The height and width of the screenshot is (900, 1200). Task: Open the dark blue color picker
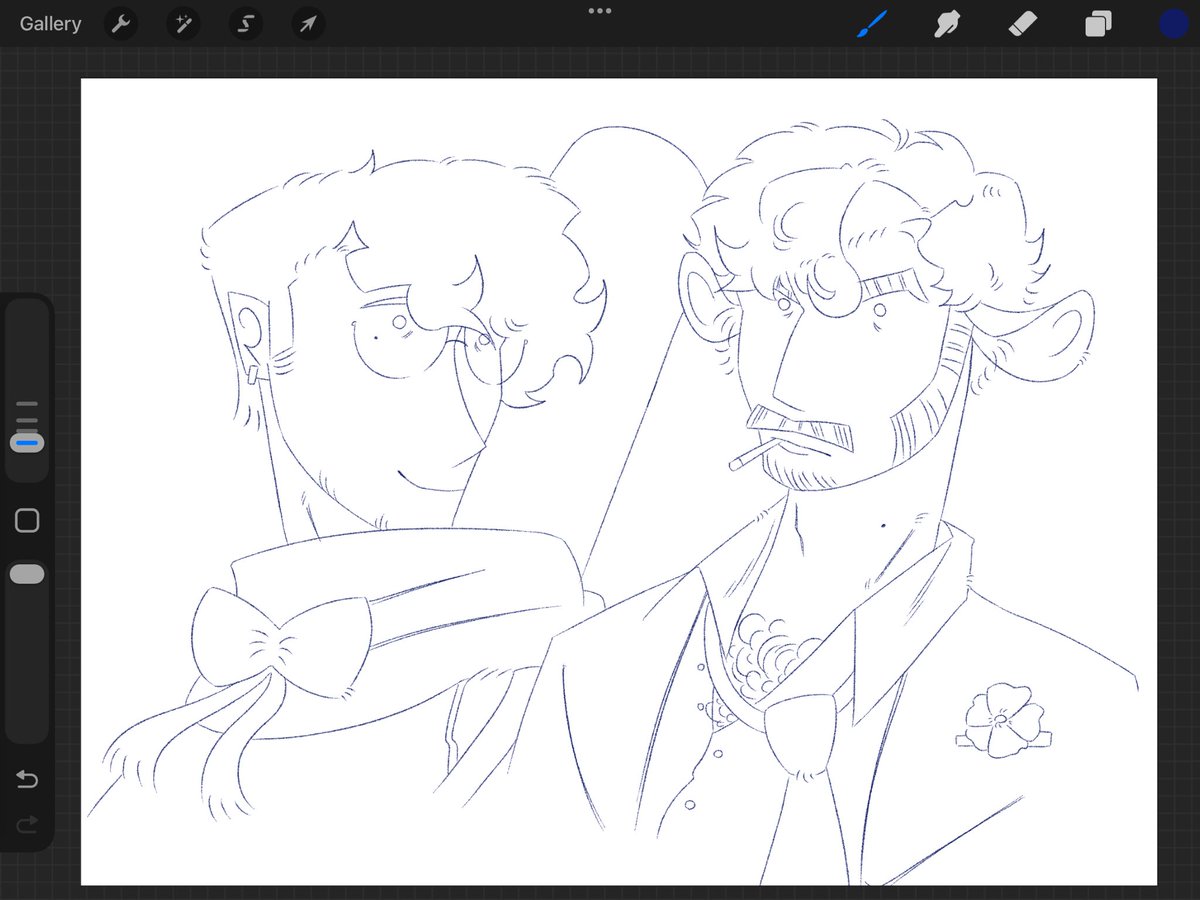pyautogui.click(x=1173, y=24)
